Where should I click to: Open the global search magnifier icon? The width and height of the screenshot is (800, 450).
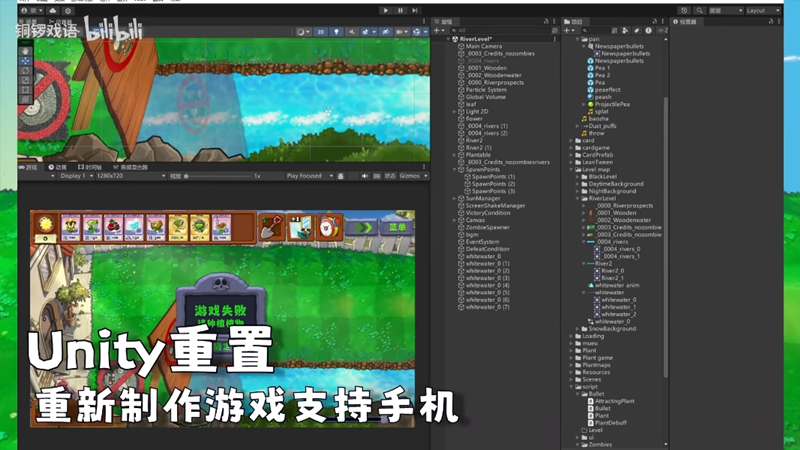pyautogui.click(x=699, y=10)
